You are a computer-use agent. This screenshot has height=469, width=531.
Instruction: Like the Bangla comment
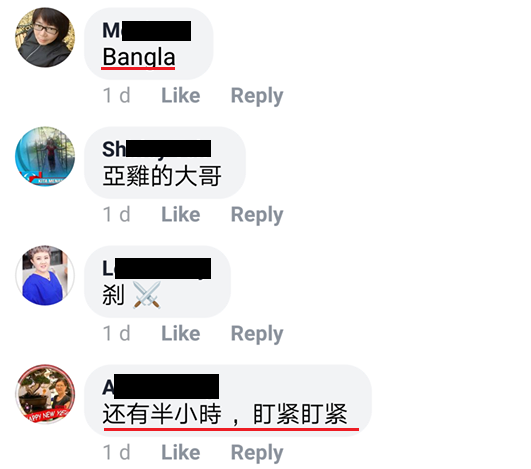click(180, 95)
